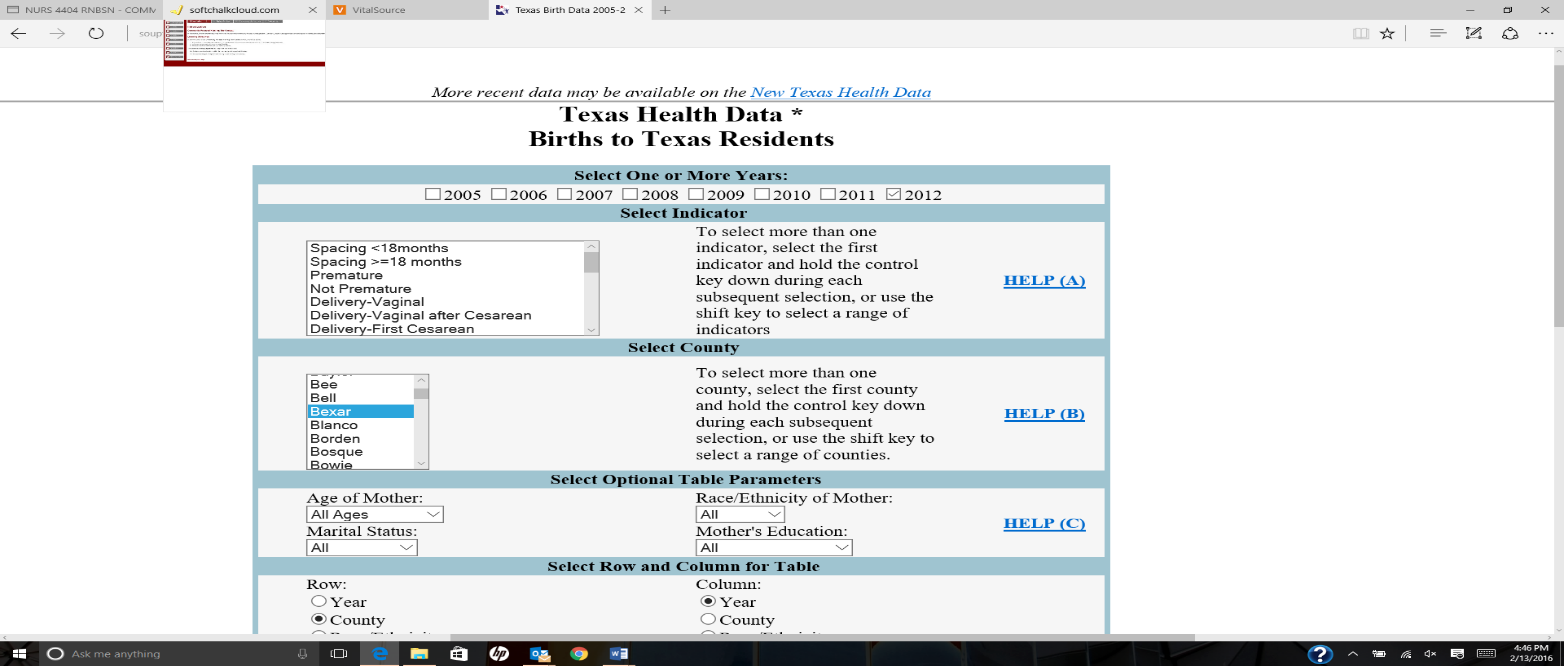This screenshot has height=666, width=1564.
Task: Open the Mother's Education dropdown
Action: pos(773,547)
